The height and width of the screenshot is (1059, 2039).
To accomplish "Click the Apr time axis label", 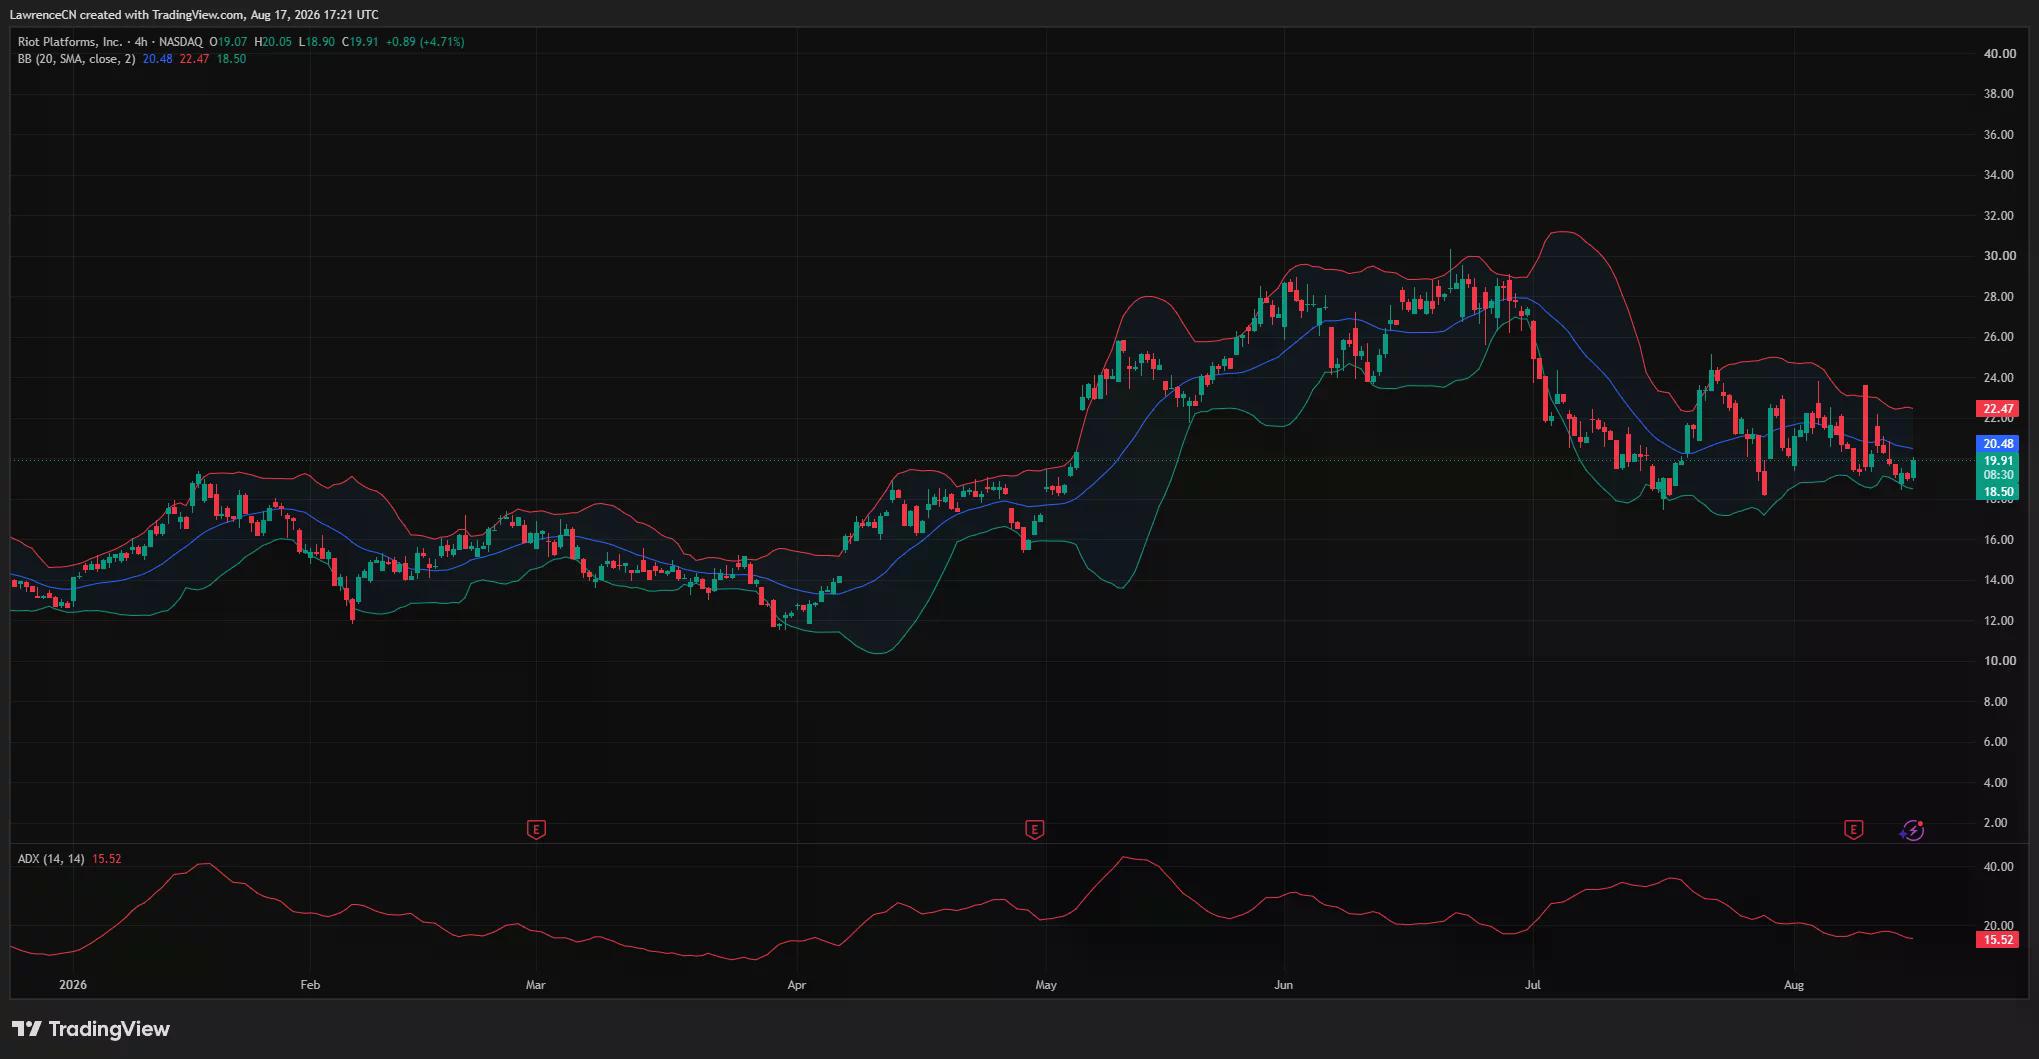I will (x=796, y=985).
